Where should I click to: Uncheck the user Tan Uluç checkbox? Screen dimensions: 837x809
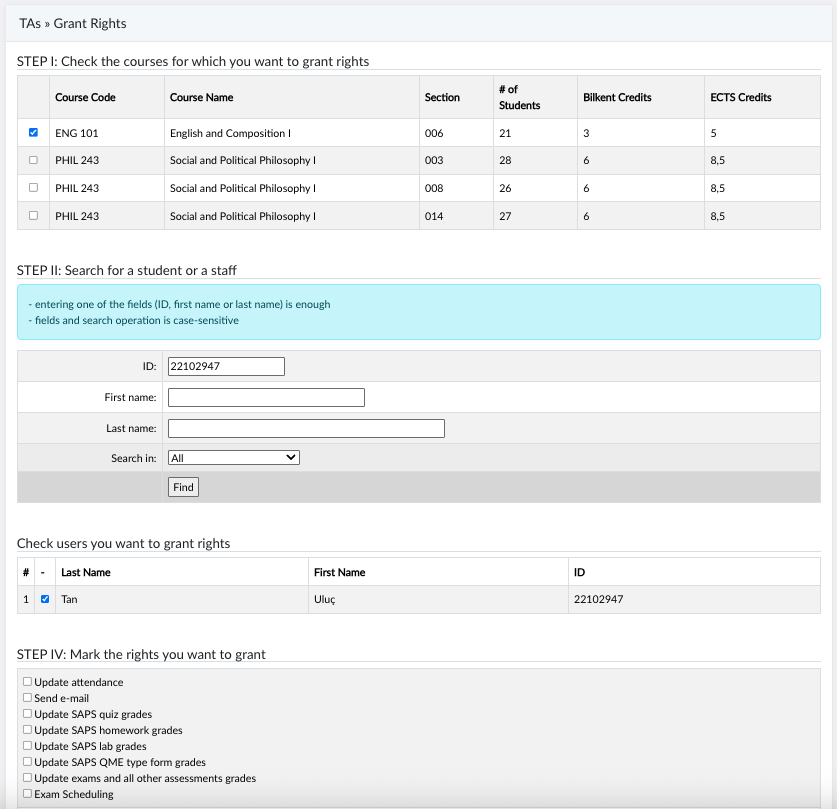coord(45,599)
